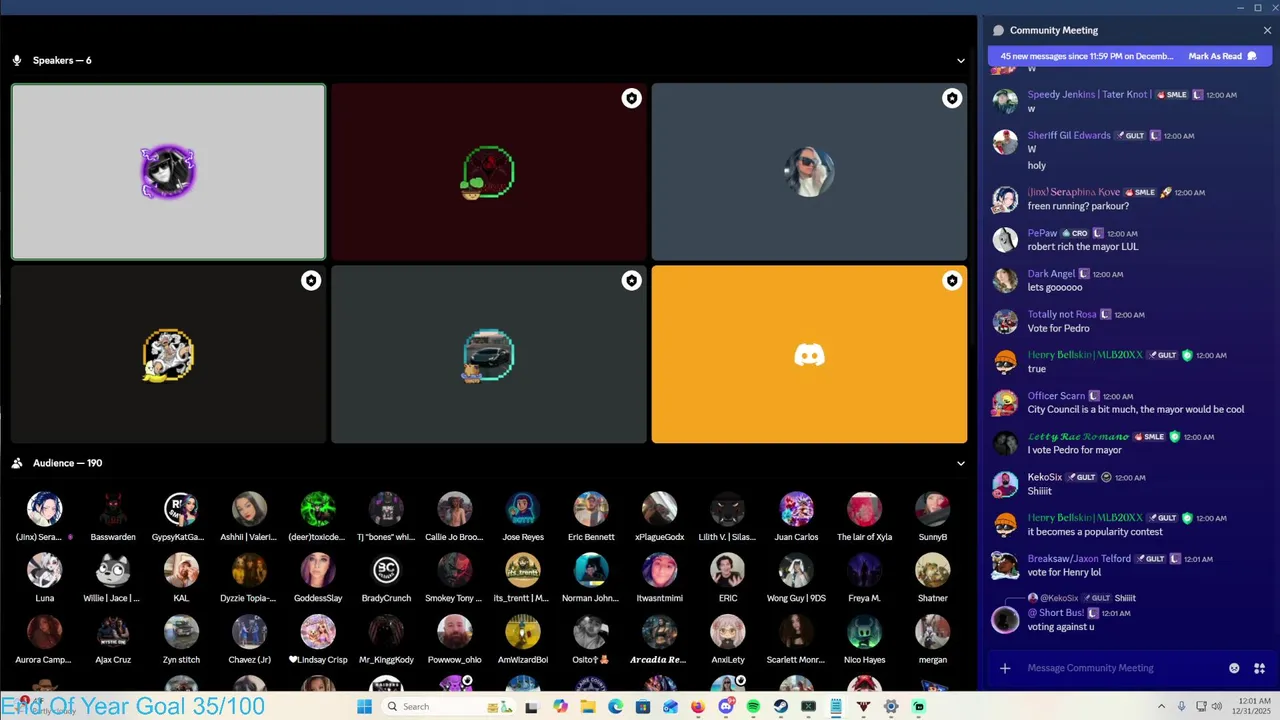Open File Explorer from the taskbar
Viewport: 1280px width, 720px height.
pyautogui.click(x=588, y=707)
